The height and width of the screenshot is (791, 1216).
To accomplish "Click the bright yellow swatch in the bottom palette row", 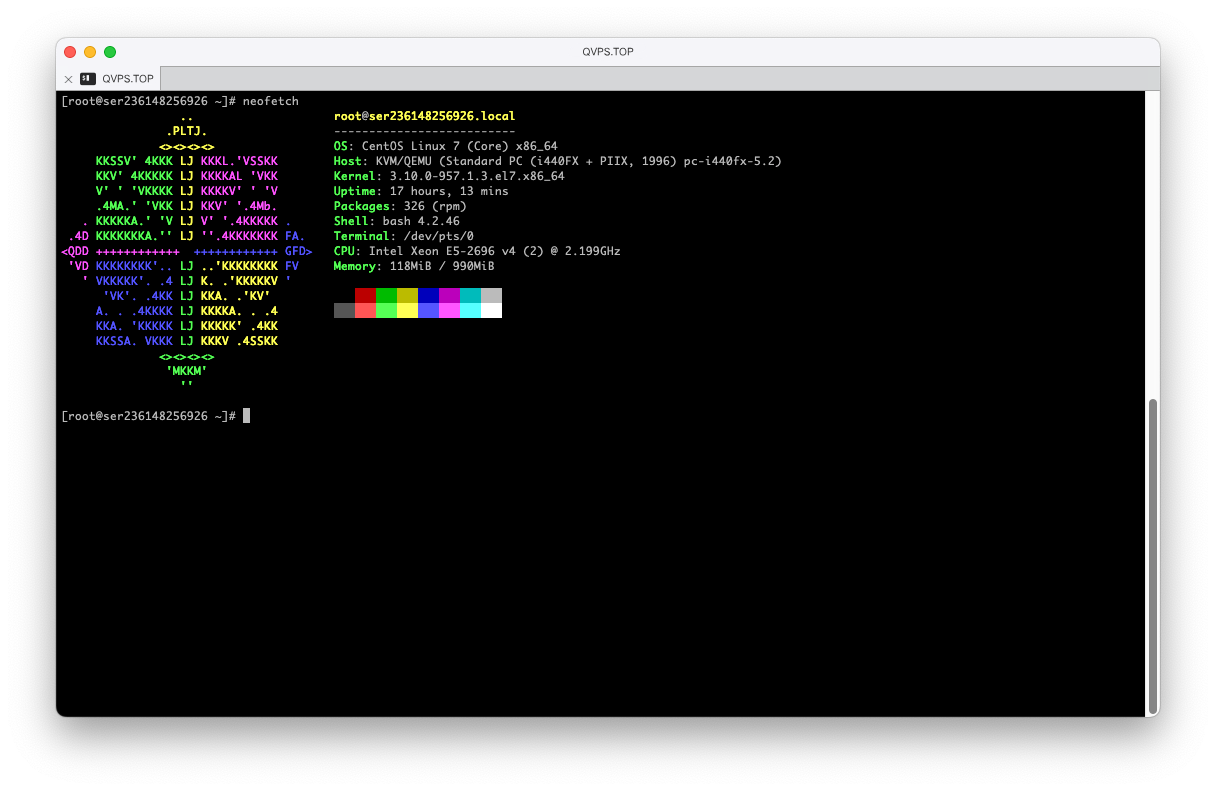I will 407,311.
